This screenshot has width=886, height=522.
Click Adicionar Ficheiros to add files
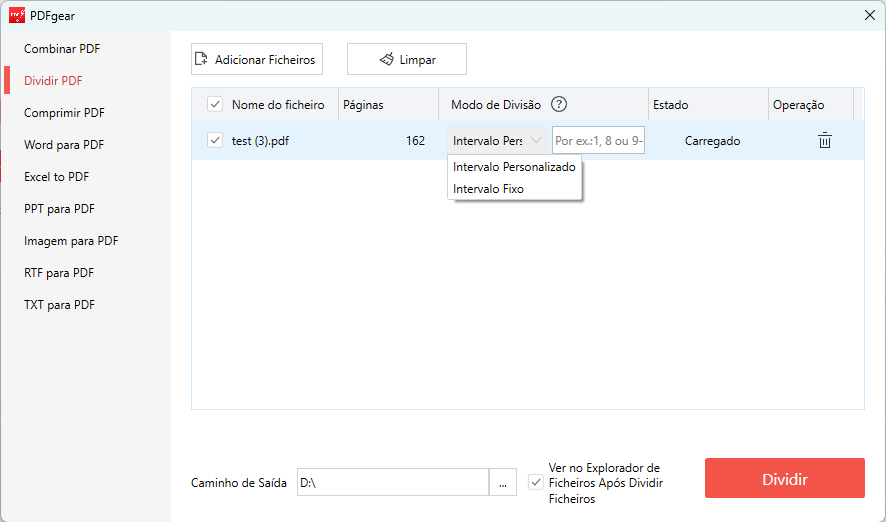point(255,59)
